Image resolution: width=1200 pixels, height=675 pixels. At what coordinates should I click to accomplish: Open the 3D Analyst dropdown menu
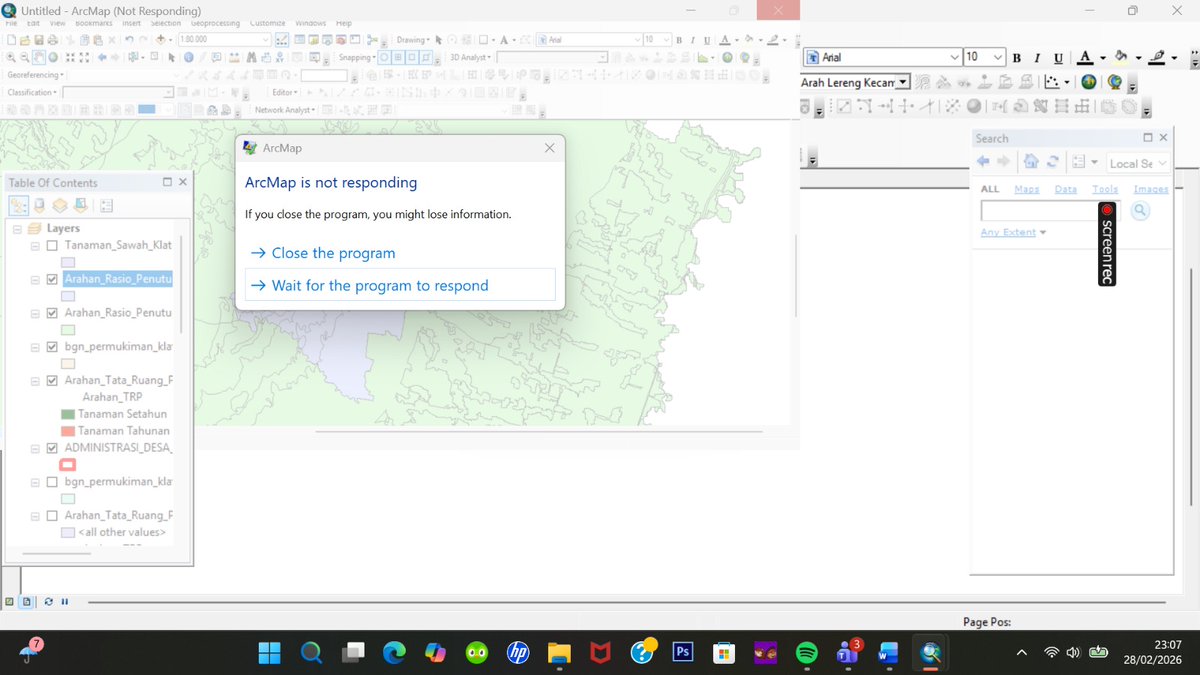(471, 57)
